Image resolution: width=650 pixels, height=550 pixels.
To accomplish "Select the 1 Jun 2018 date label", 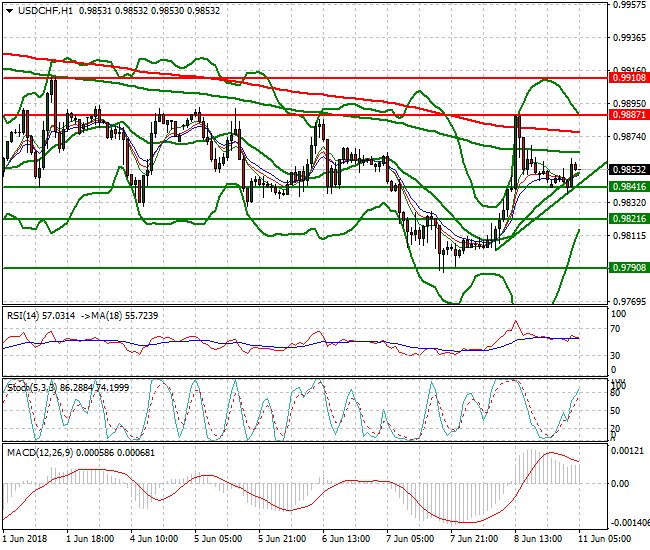I will [25, 539].
